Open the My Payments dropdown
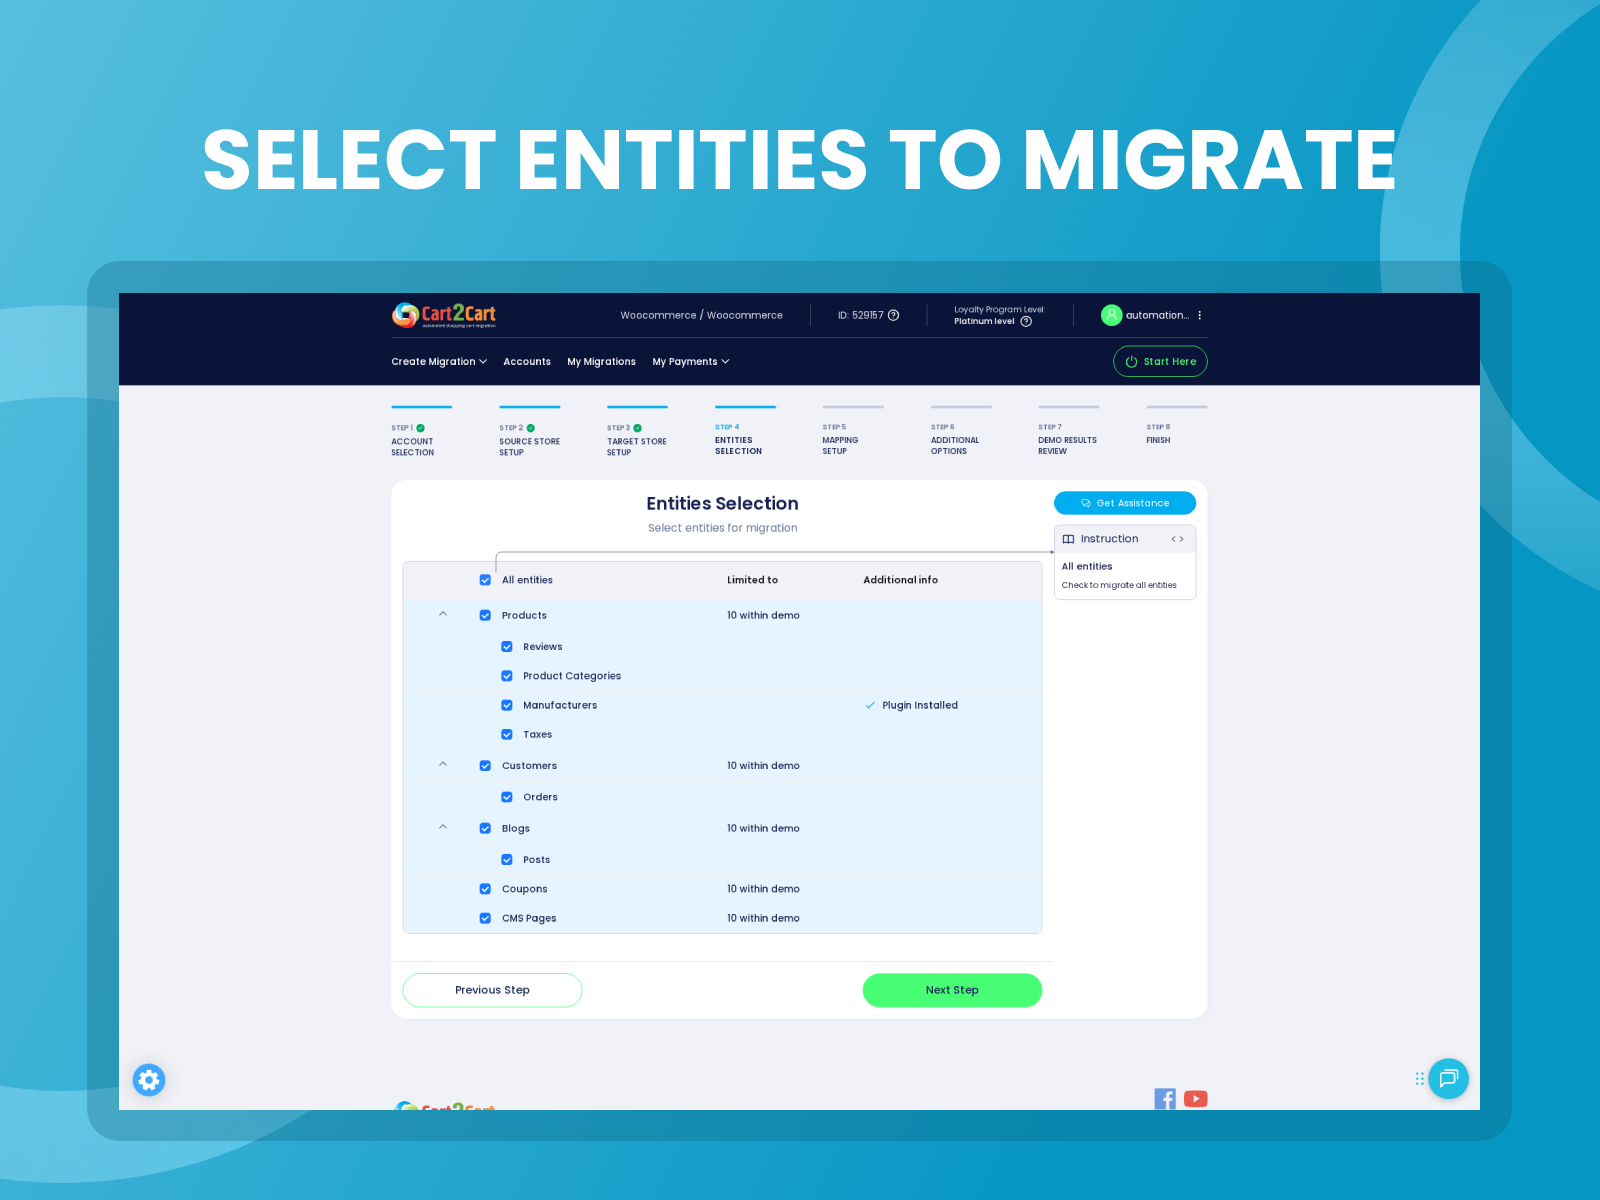The height and width of the screenshot is (1200, 1600). [x=691, y=362]
